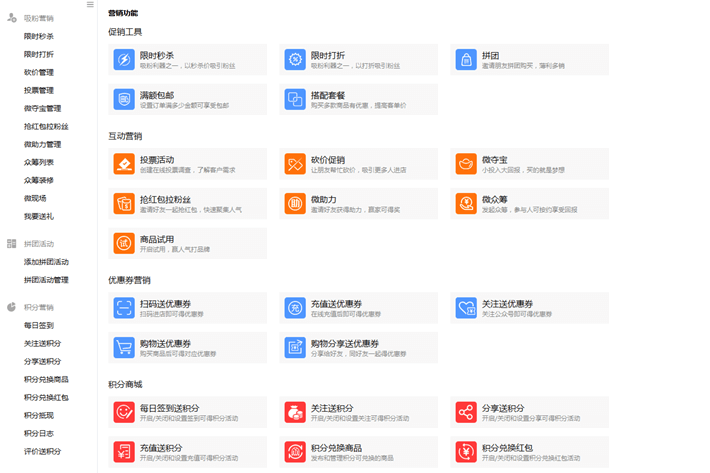Click the 微助力 boost icon

click(x=295, y=204)
